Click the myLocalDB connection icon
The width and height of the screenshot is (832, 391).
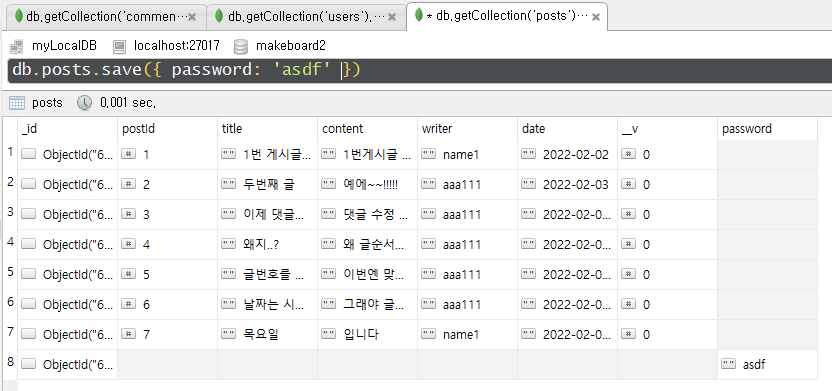16,46
